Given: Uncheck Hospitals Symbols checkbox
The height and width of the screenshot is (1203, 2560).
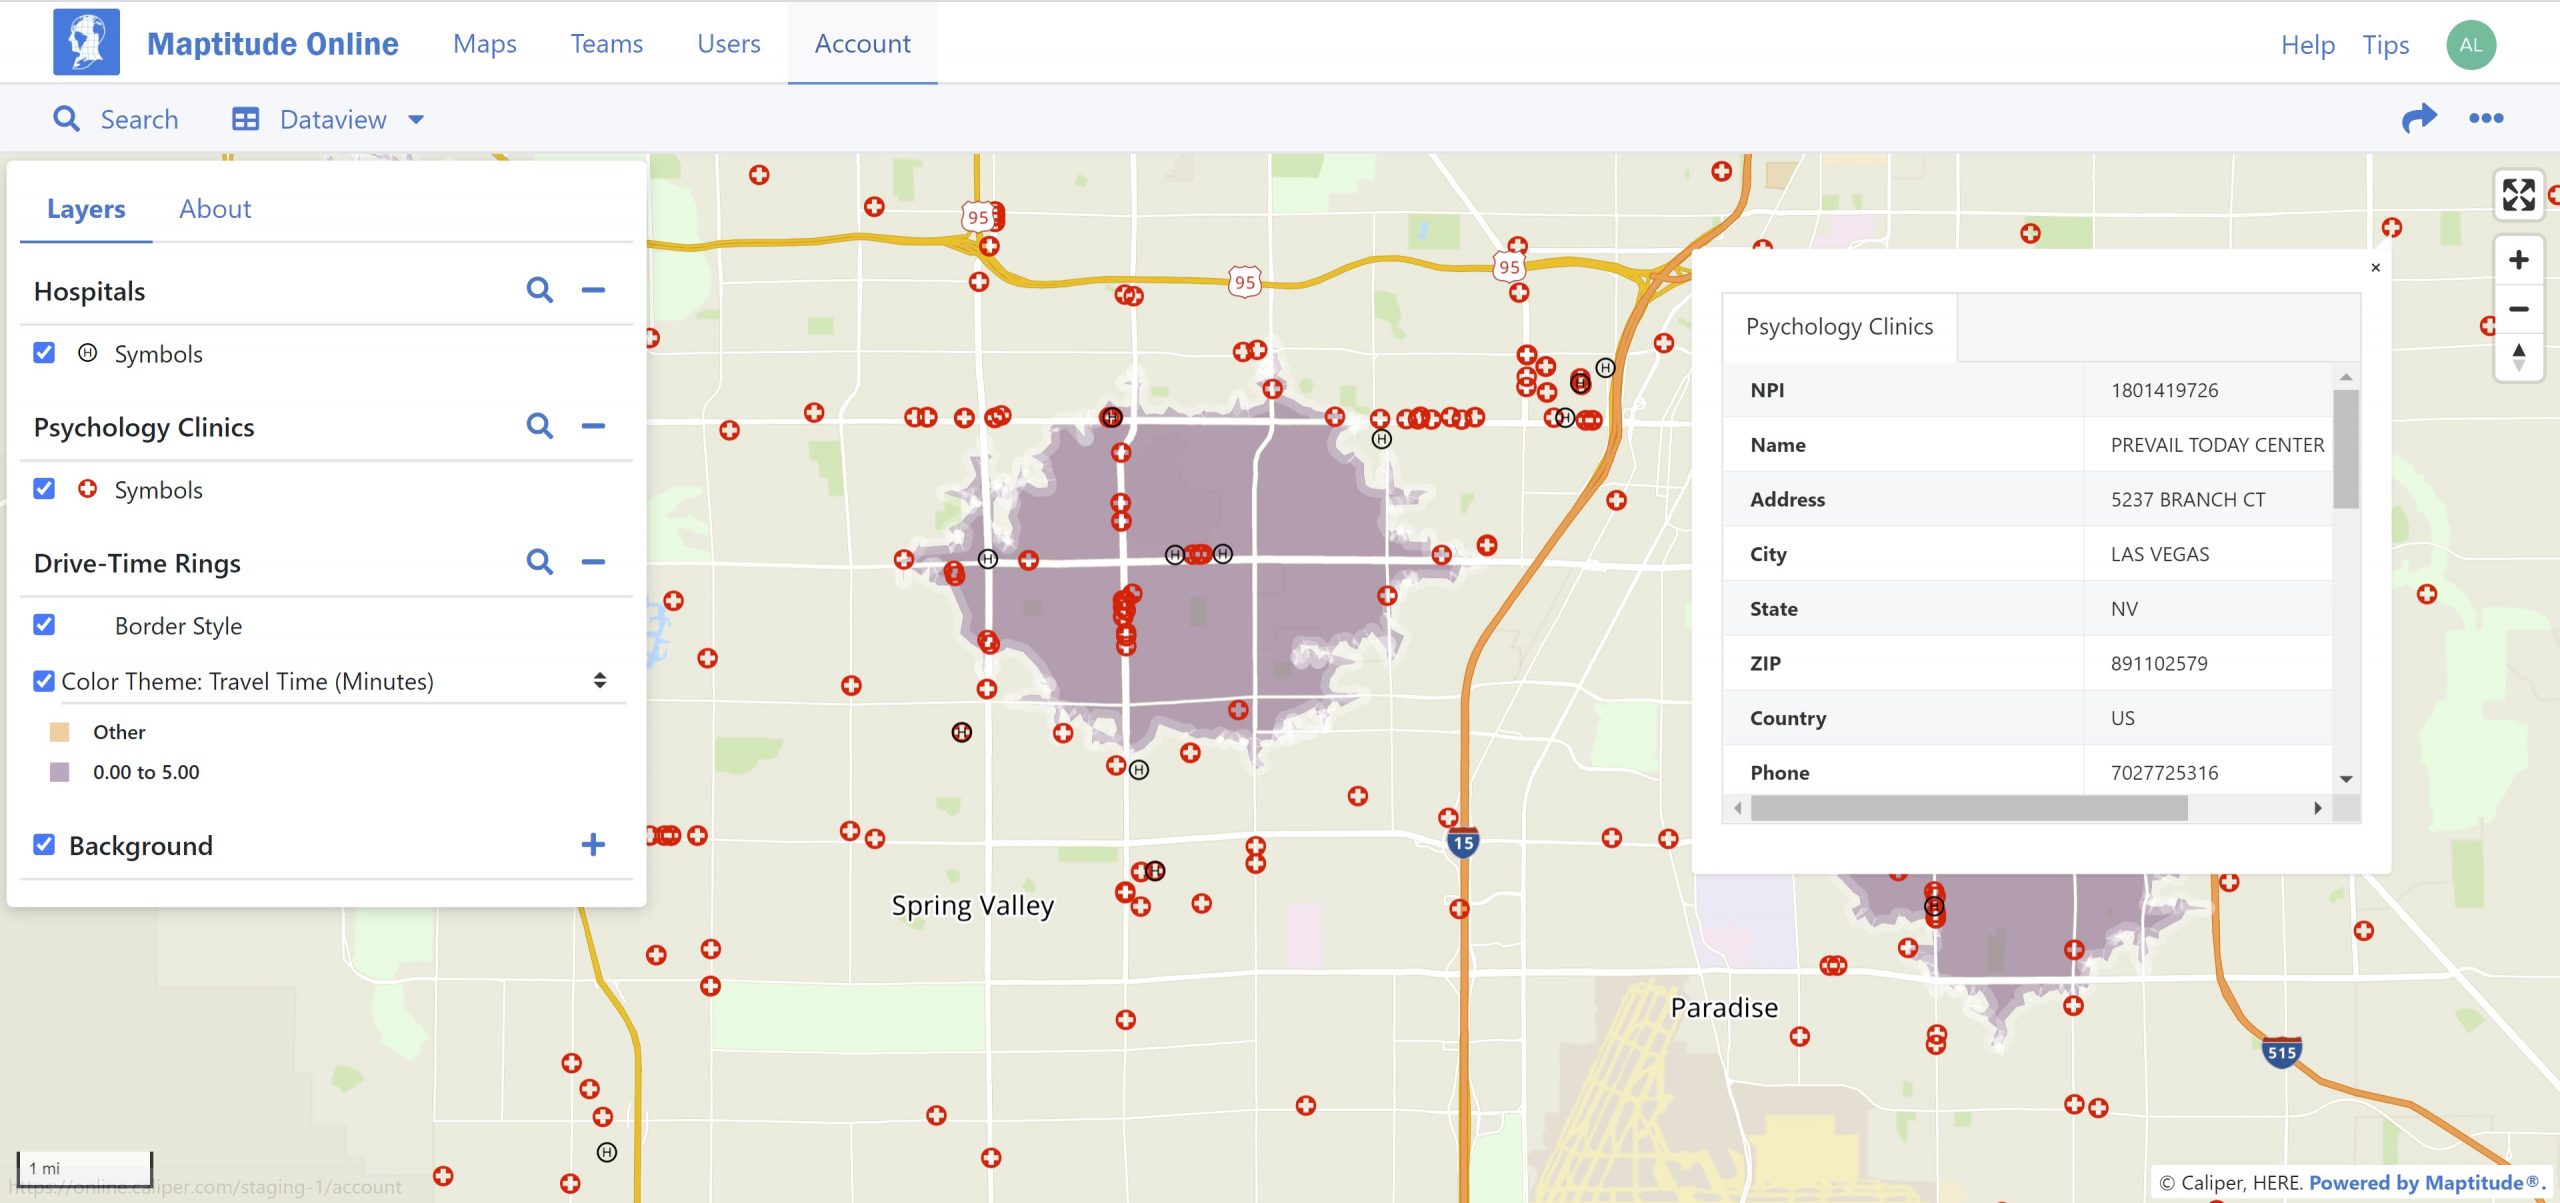Looking at the screenshot, I should [x=44, y=353].
